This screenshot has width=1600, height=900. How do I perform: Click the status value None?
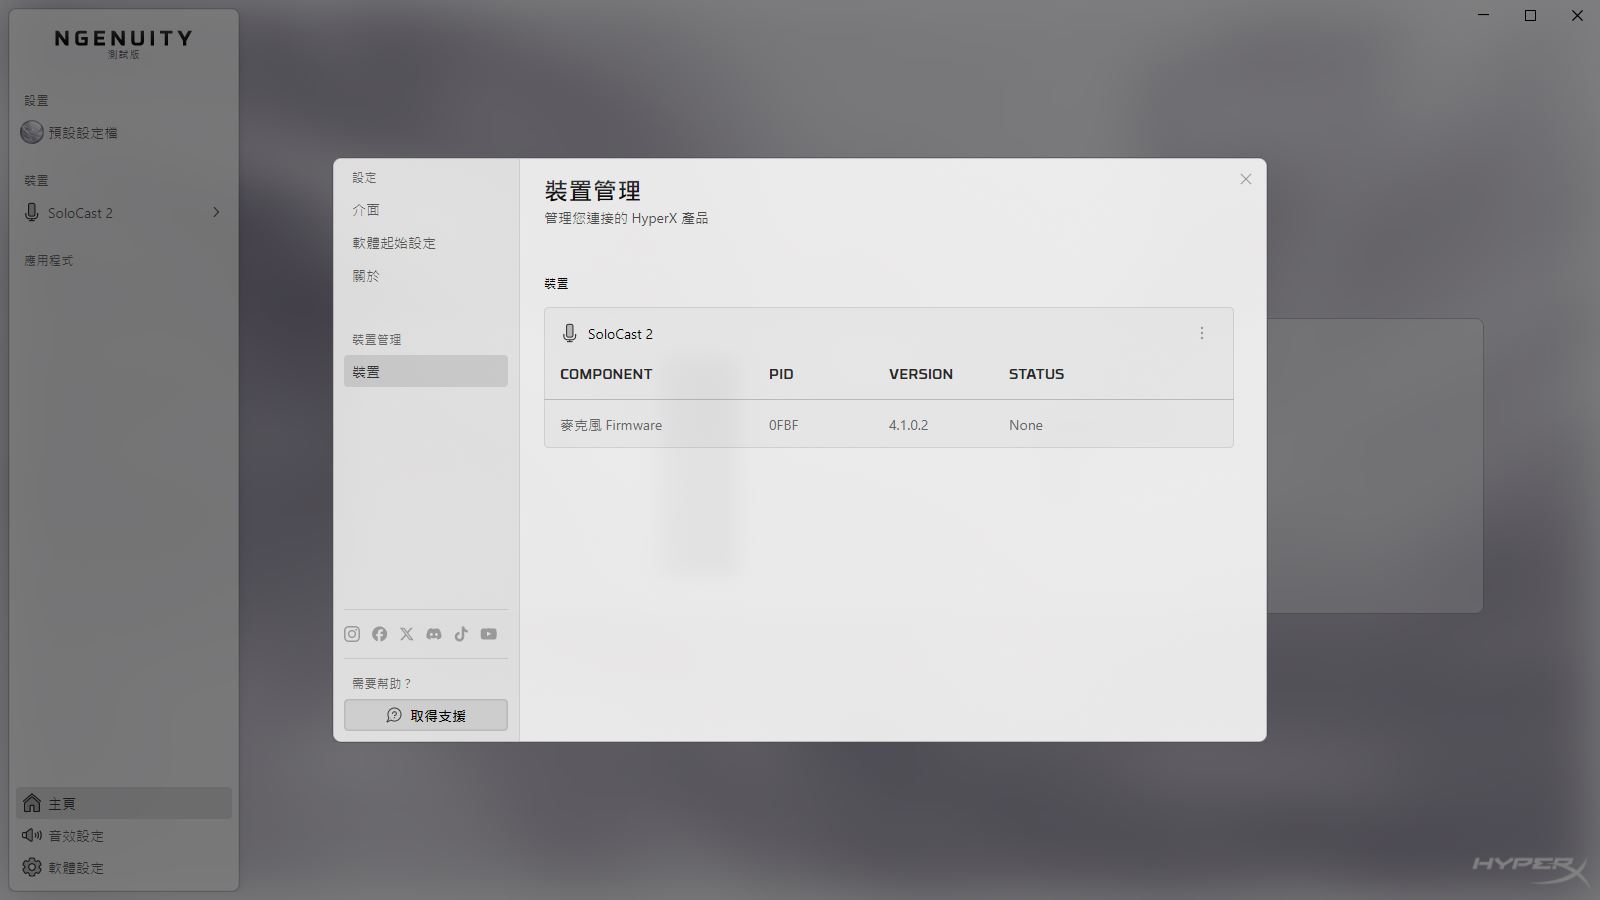pyautogui.click(x=1026, y=425)
